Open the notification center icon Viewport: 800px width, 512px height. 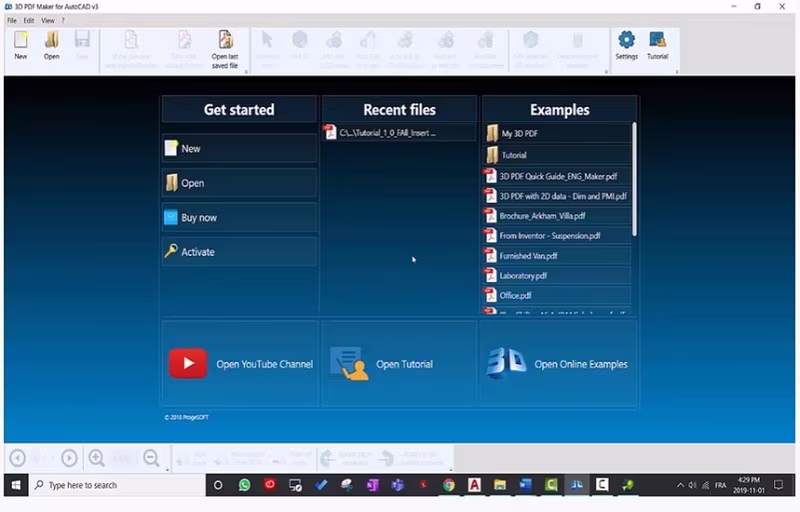778,485
